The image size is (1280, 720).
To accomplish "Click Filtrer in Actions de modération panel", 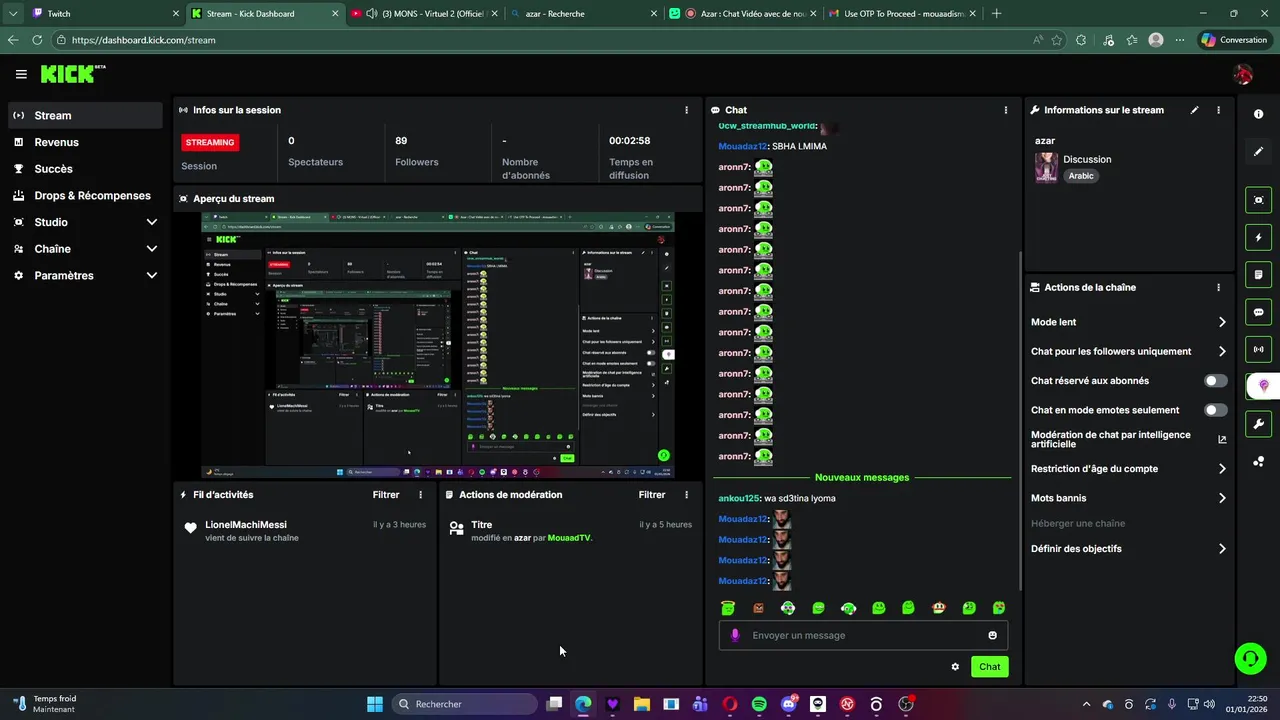I will 652,495.
